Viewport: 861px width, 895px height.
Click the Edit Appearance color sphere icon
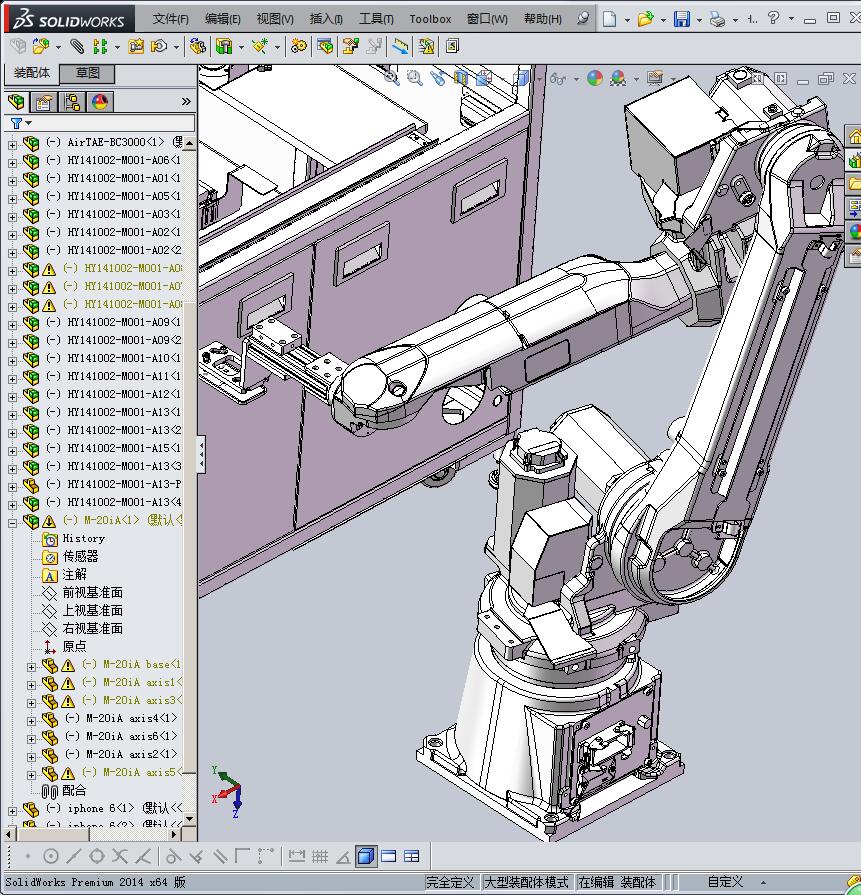595,78
